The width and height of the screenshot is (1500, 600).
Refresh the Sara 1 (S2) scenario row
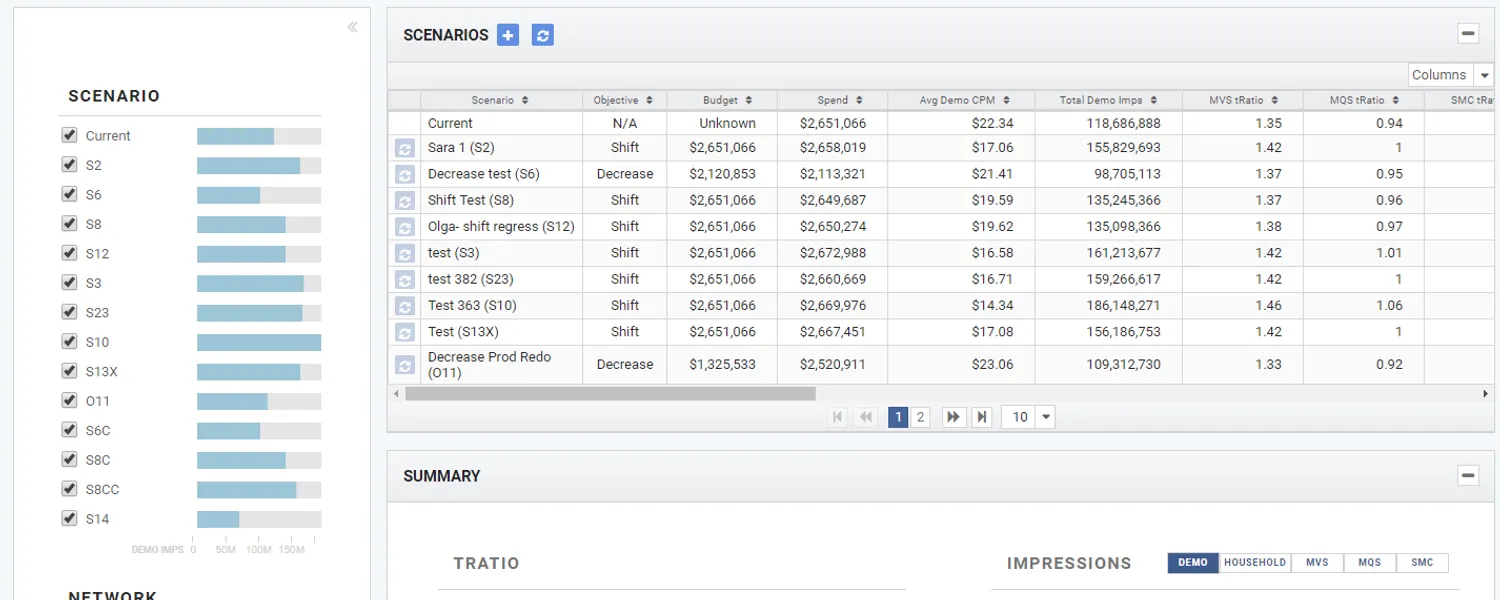[x=405, y=148]
